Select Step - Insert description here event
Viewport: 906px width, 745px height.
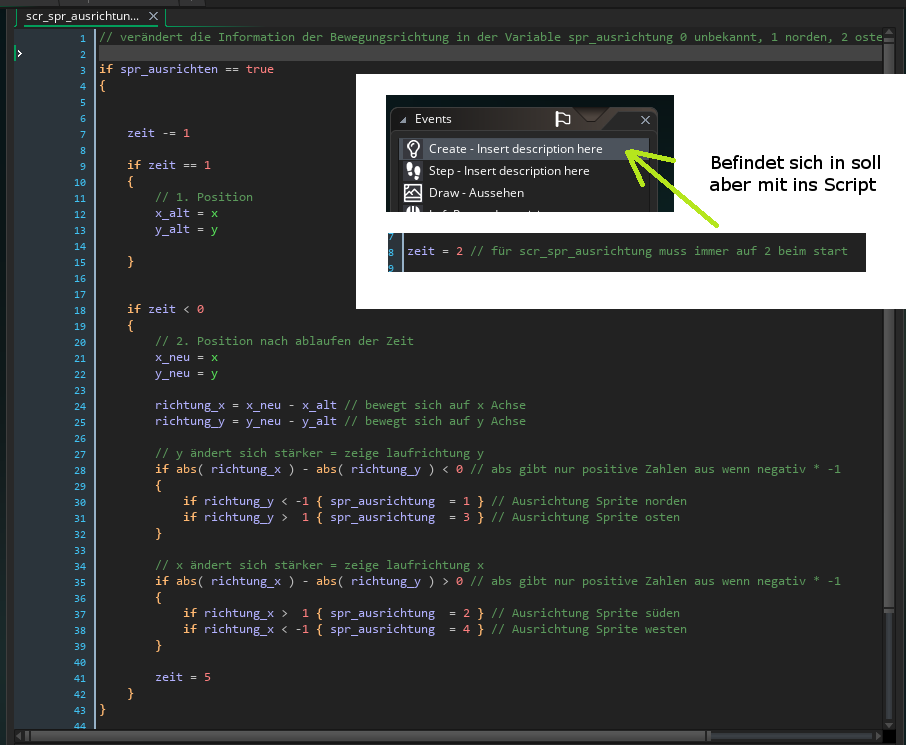tap(509, 171)
